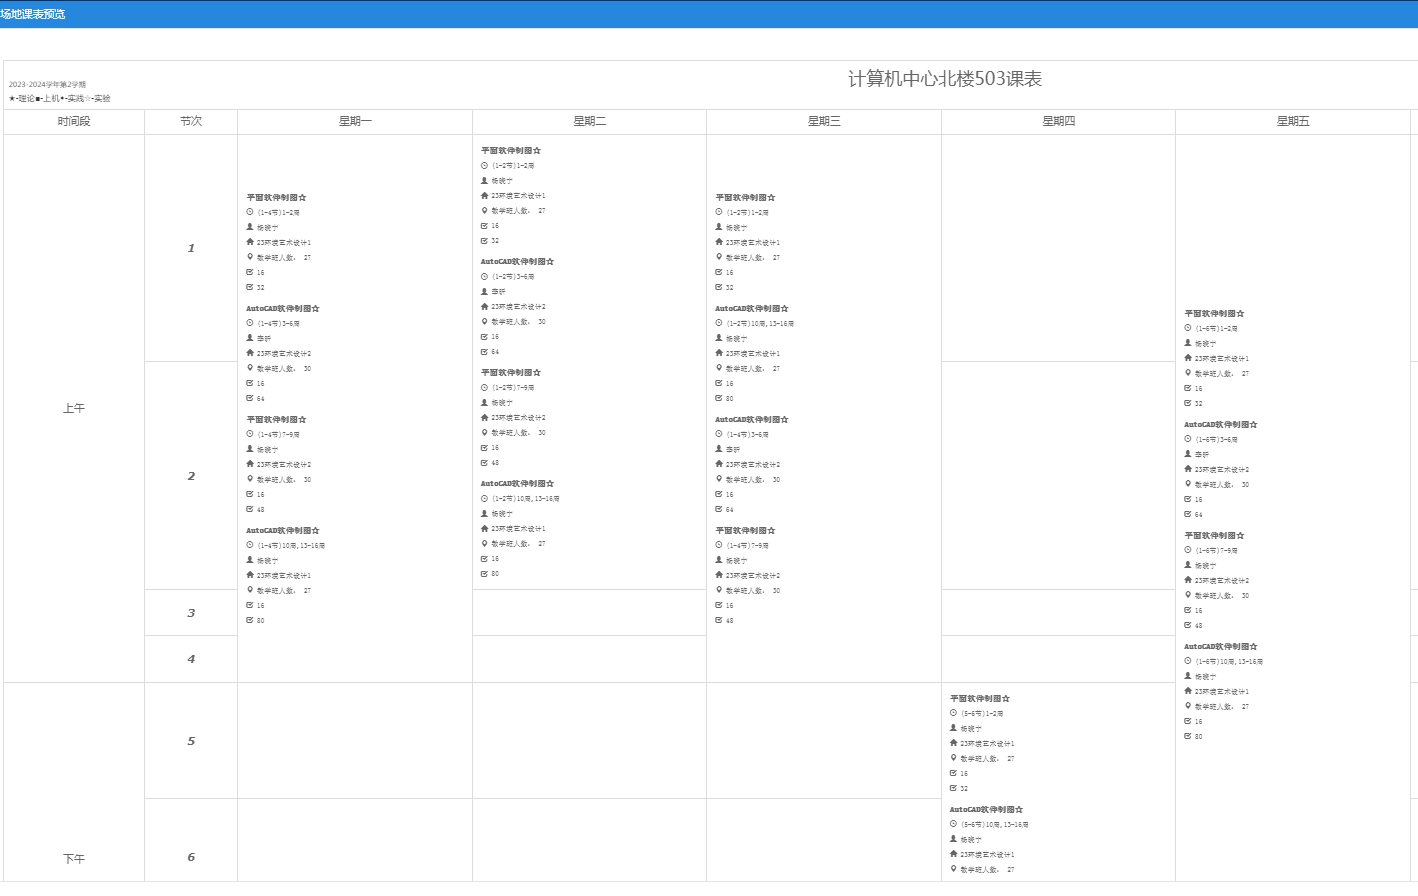Screen dimensions: 1418x896
Task: Click session number 6 cell
Action: point(191,857)
